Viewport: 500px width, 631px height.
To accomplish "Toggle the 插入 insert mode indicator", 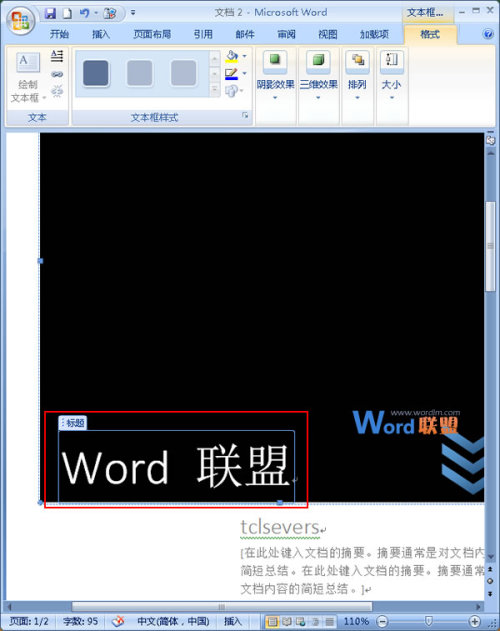I will (233, 621).
